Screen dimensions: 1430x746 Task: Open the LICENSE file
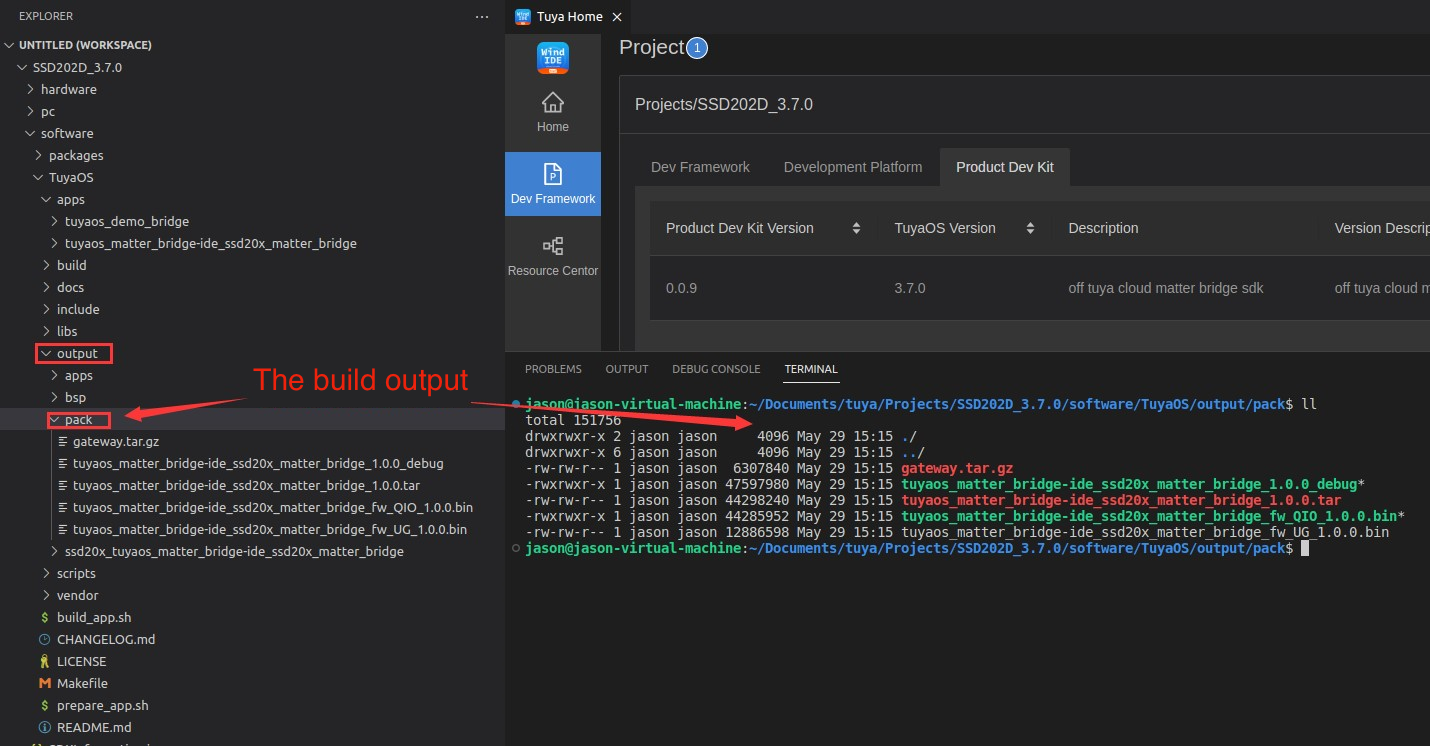point(81,661)
